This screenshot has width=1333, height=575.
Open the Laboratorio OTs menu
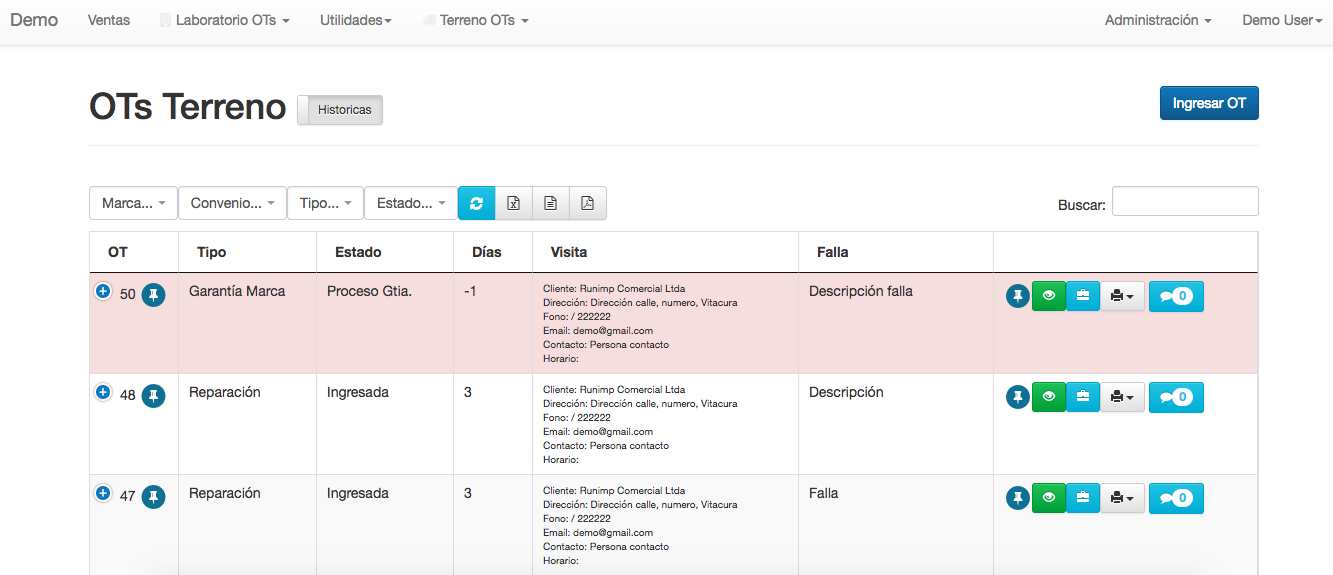(225, 20)
